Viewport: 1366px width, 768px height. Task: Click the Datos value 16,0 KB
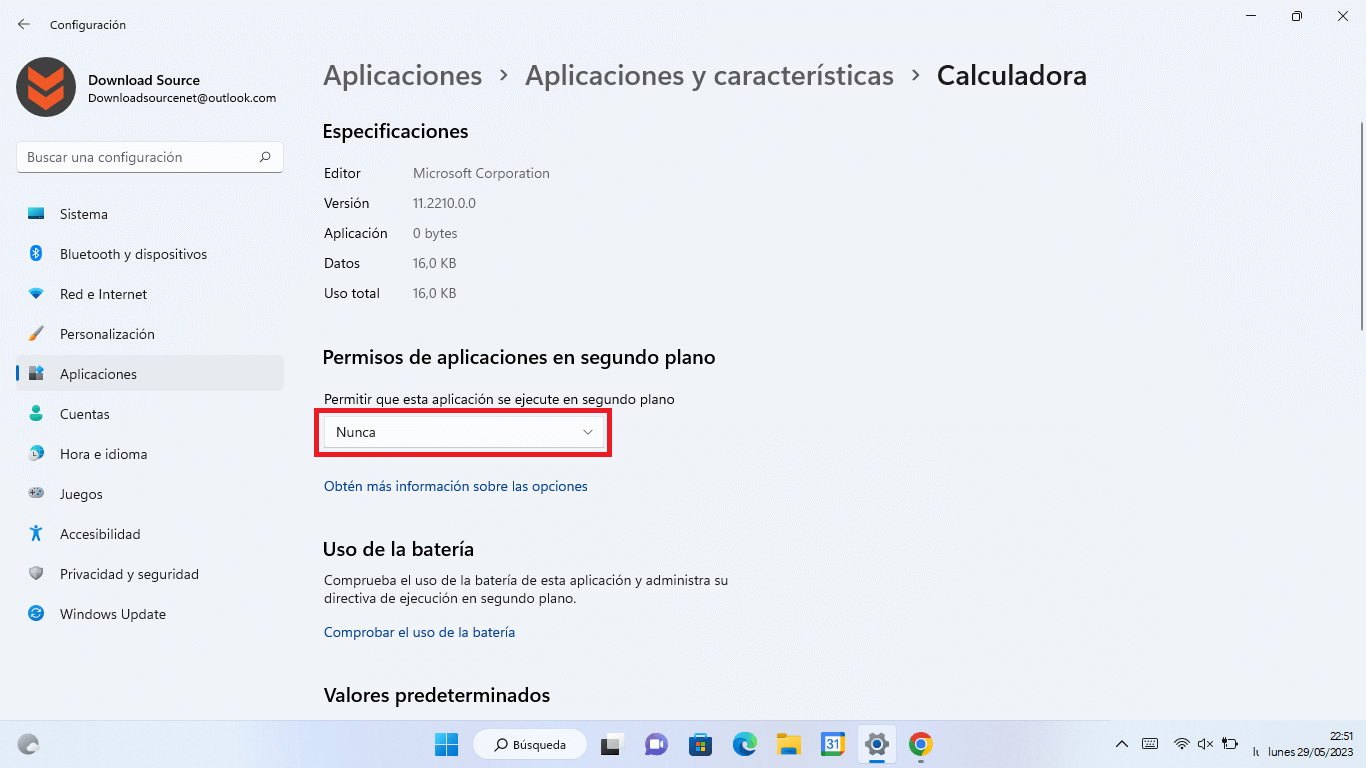(x=434, y=263)
